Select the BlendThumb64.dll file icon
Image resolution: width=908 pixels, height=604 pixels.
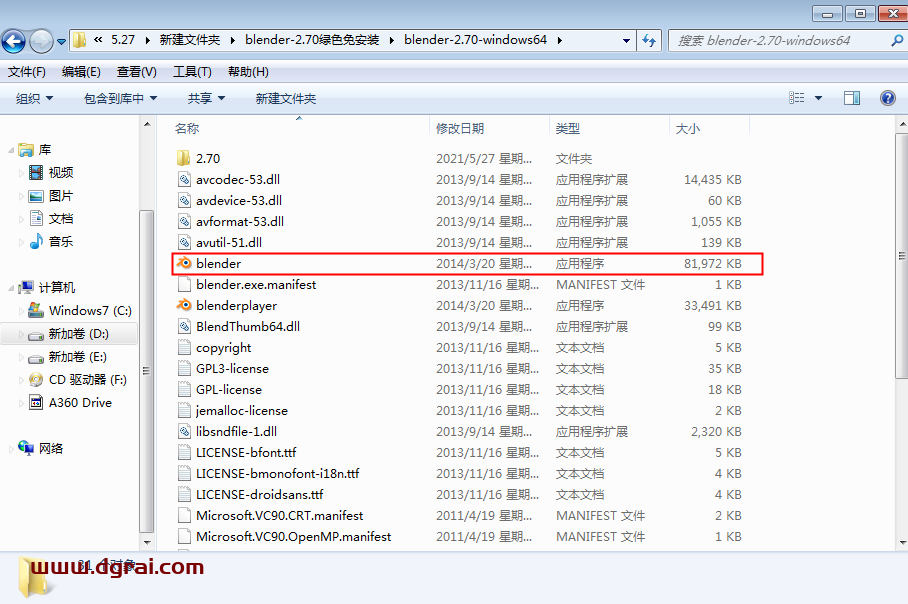(x=184, y=326)
